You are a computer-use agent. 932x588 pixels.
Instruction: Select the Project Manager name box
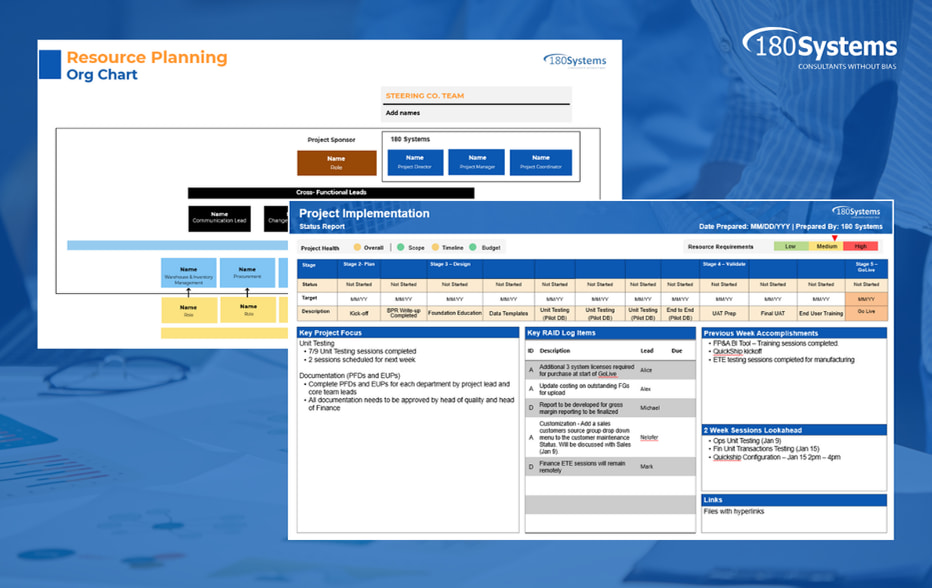coord(477,162)
